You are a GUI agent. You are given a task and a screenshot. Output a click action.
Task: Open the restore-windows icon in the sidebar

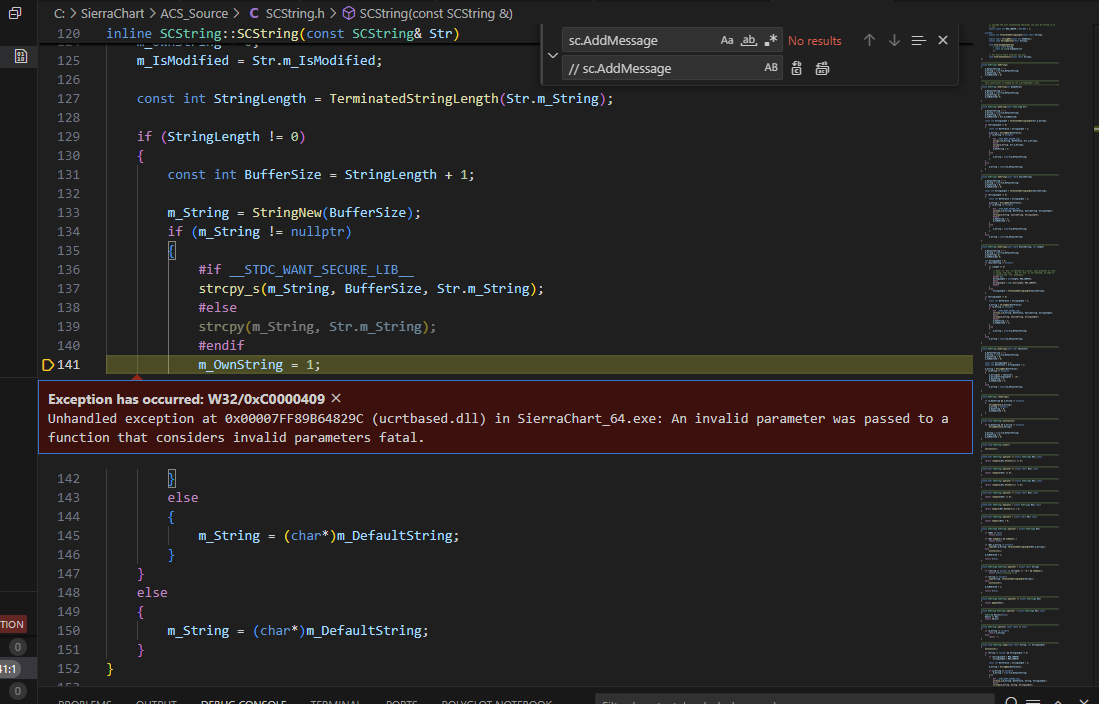(x=15, y=13)
